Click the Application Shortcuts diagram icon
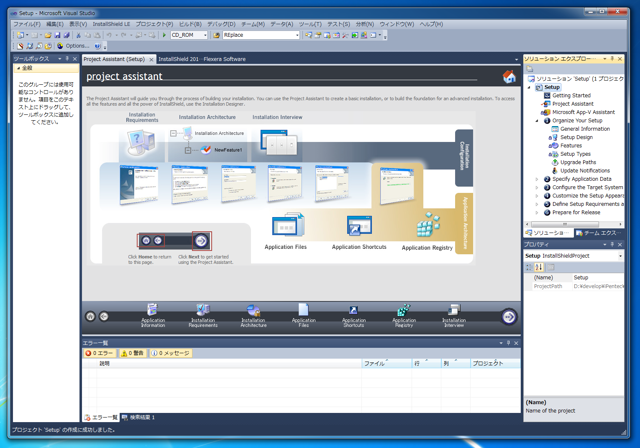 click(x=359, y=226)
